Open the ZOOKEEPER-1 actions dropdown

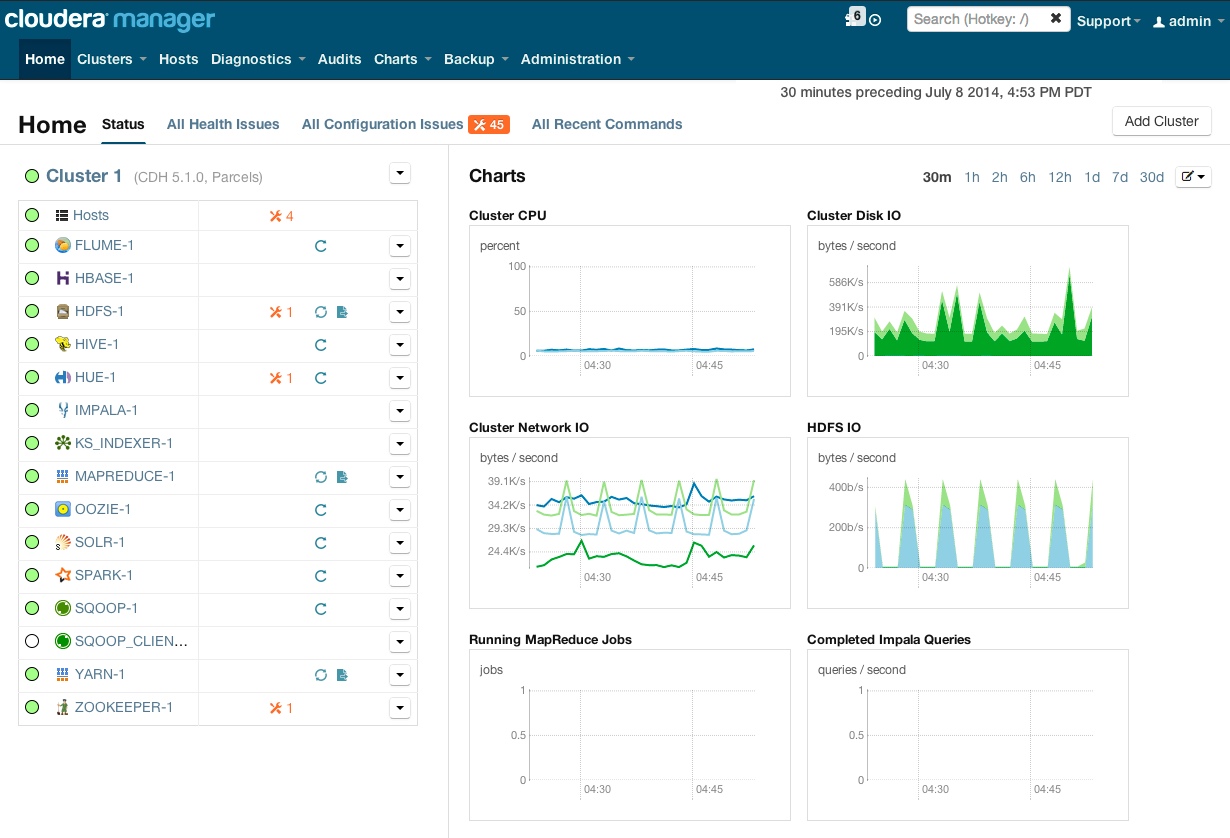click(x=400, y=707)
